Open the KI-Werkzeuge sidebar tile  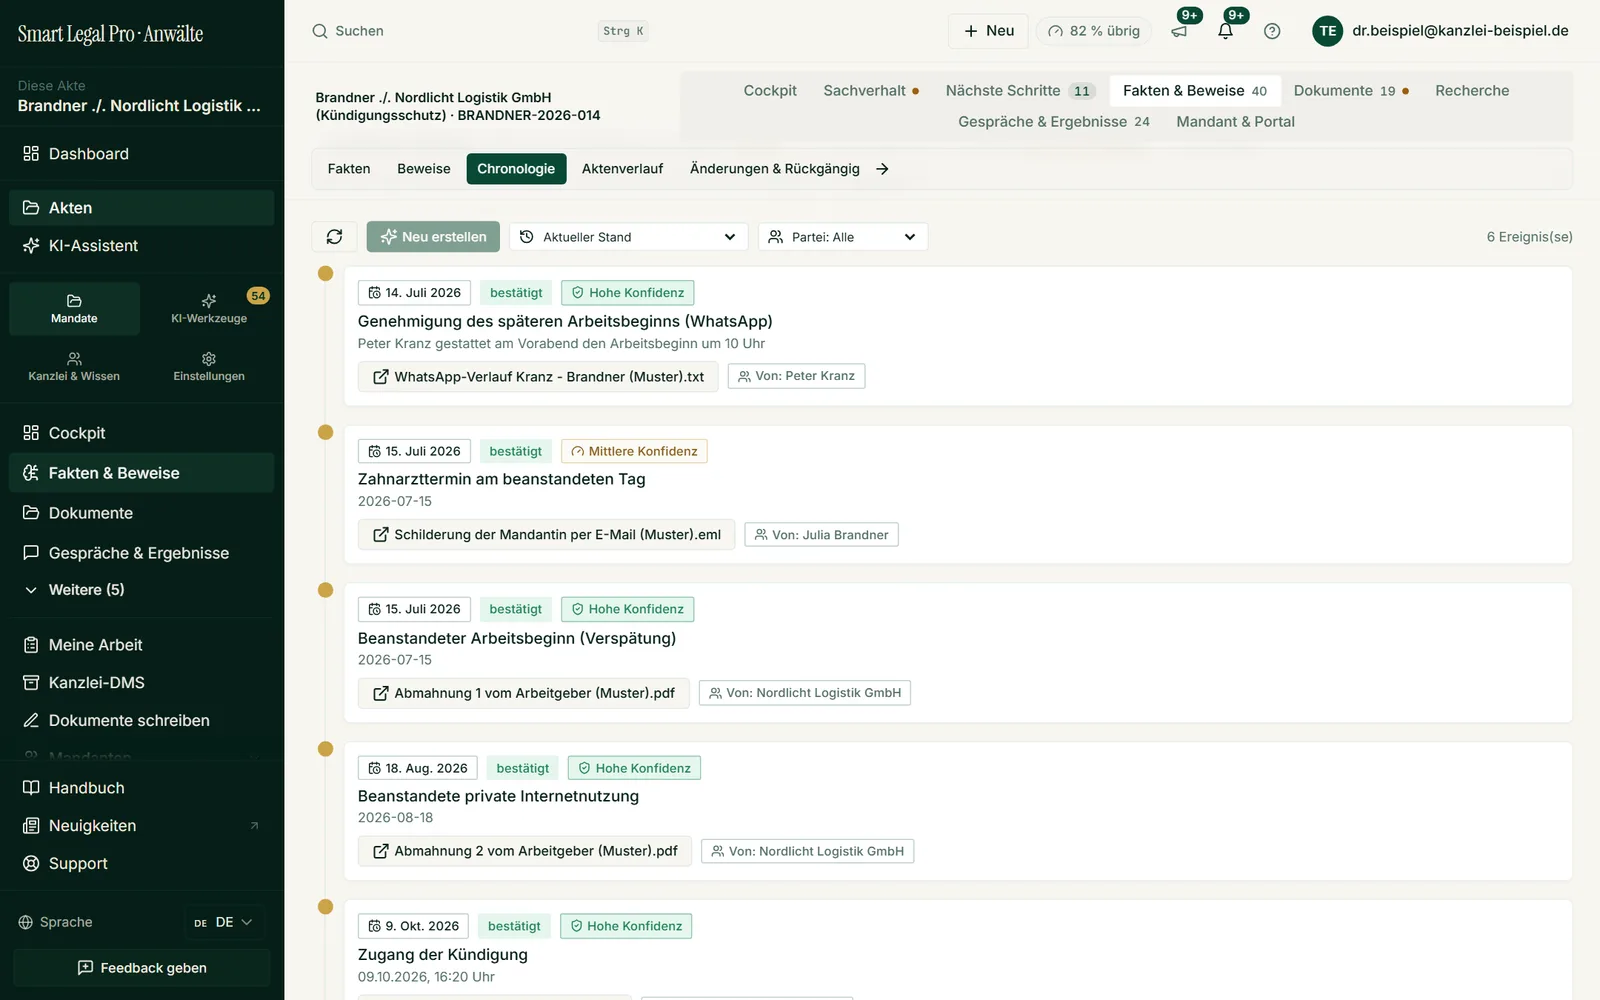[x=209, y=308]
